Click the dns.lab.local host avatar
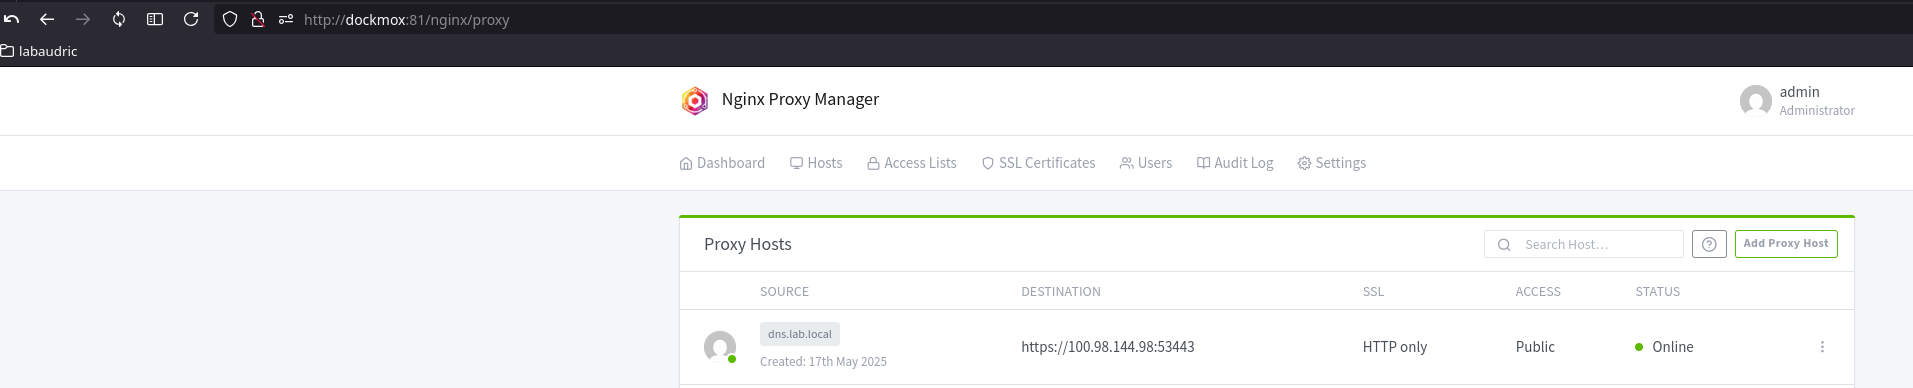 [x=720, y=347]
